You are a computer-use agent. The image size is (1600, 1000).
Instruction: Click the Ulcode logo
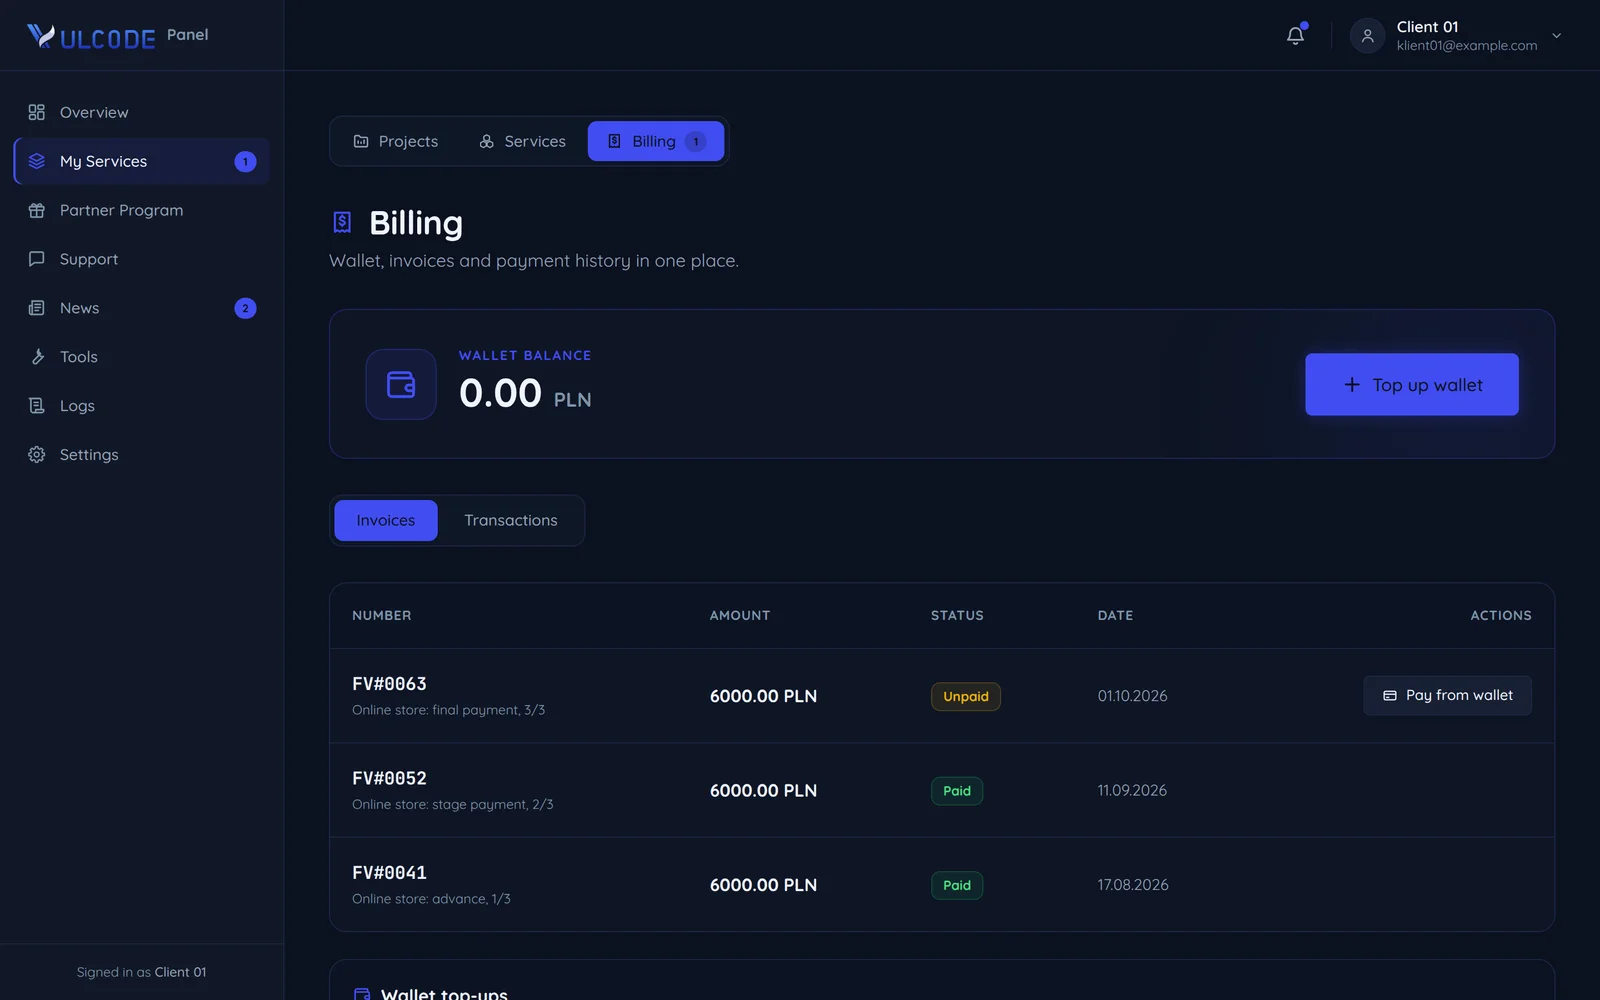91,36
